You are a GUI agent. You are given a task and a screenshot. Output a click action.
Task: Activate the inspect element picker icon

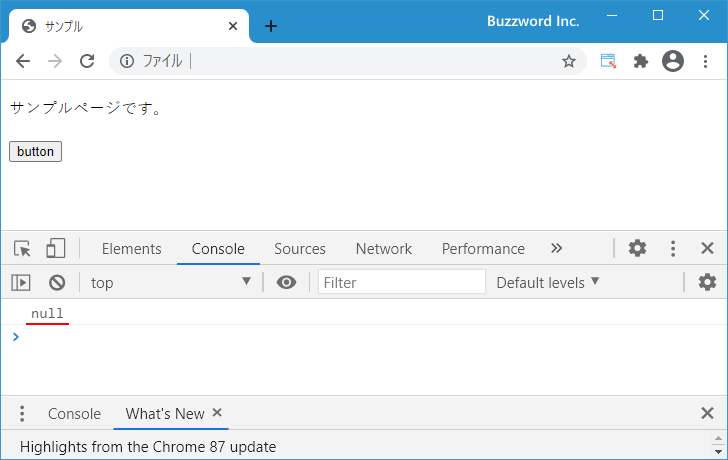(22, 249)
